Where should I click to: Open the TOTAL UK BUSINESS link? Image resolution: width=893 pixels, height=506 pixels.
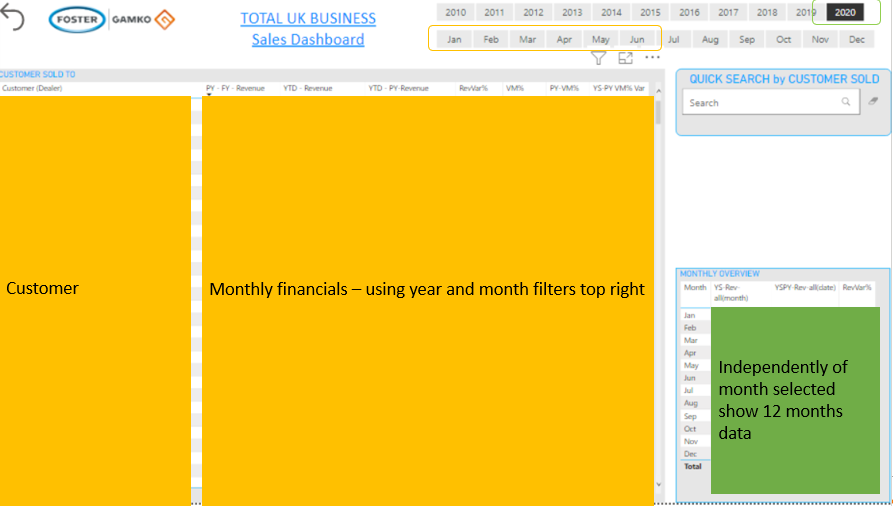308,18
